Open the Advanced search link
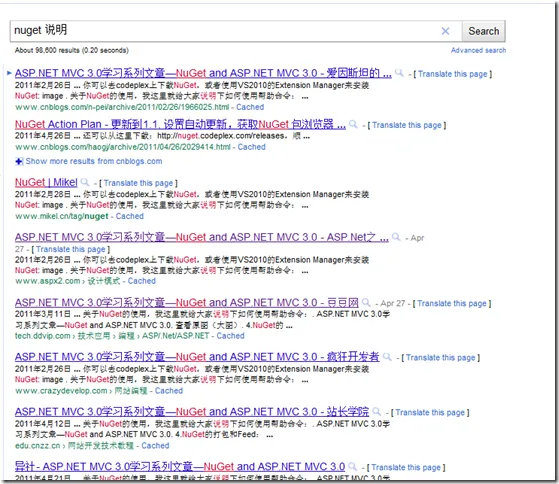 point(478,50)
